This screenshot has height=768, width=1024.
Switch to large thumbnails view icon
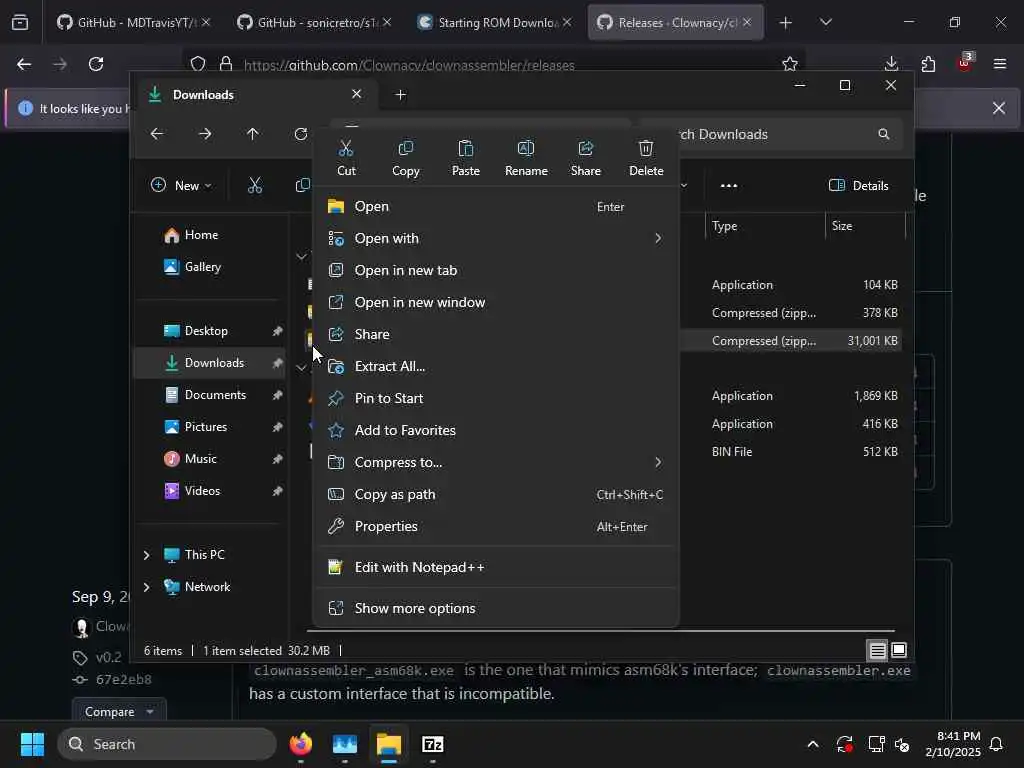tap(899, 650)
